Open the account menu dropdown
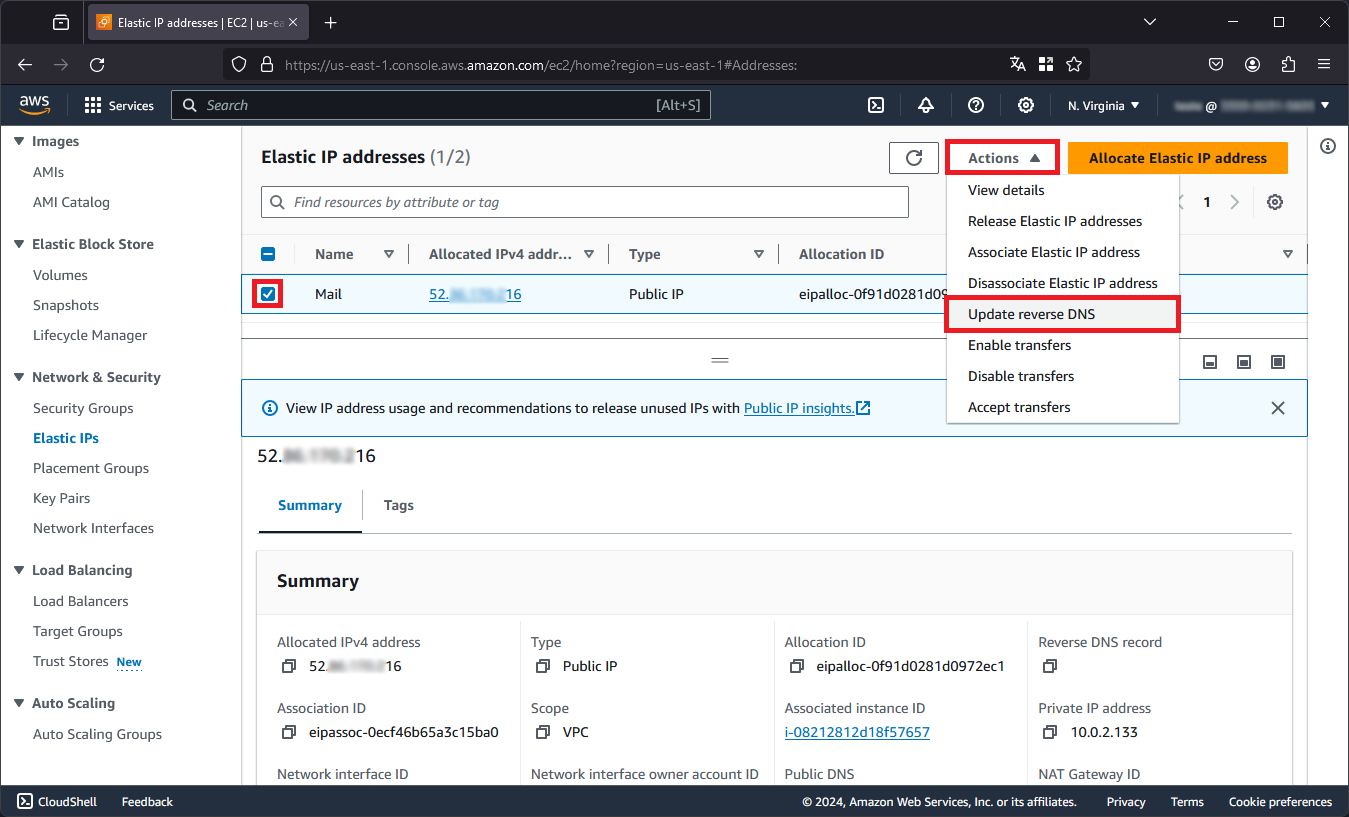Screen dimensions: 1349x817 click(x=1252, y=105)
